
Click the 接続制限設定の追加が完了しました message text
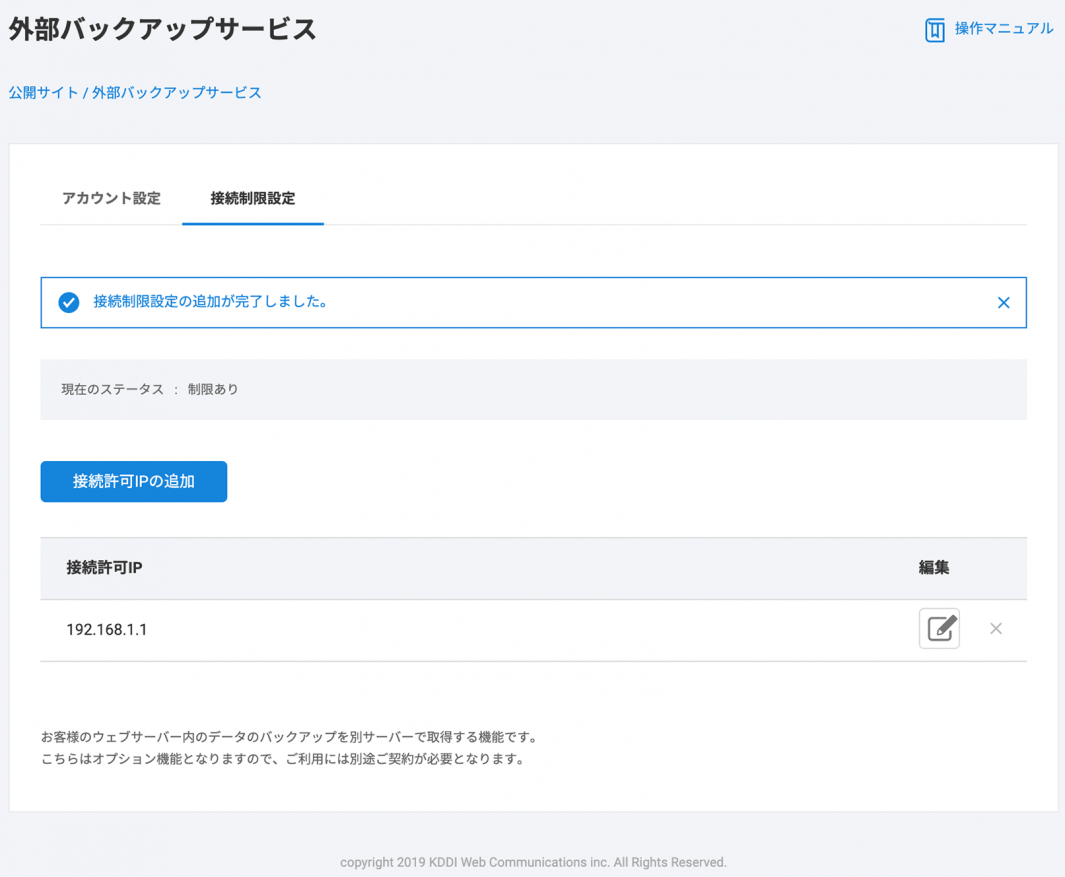click(x=211, y=302)
